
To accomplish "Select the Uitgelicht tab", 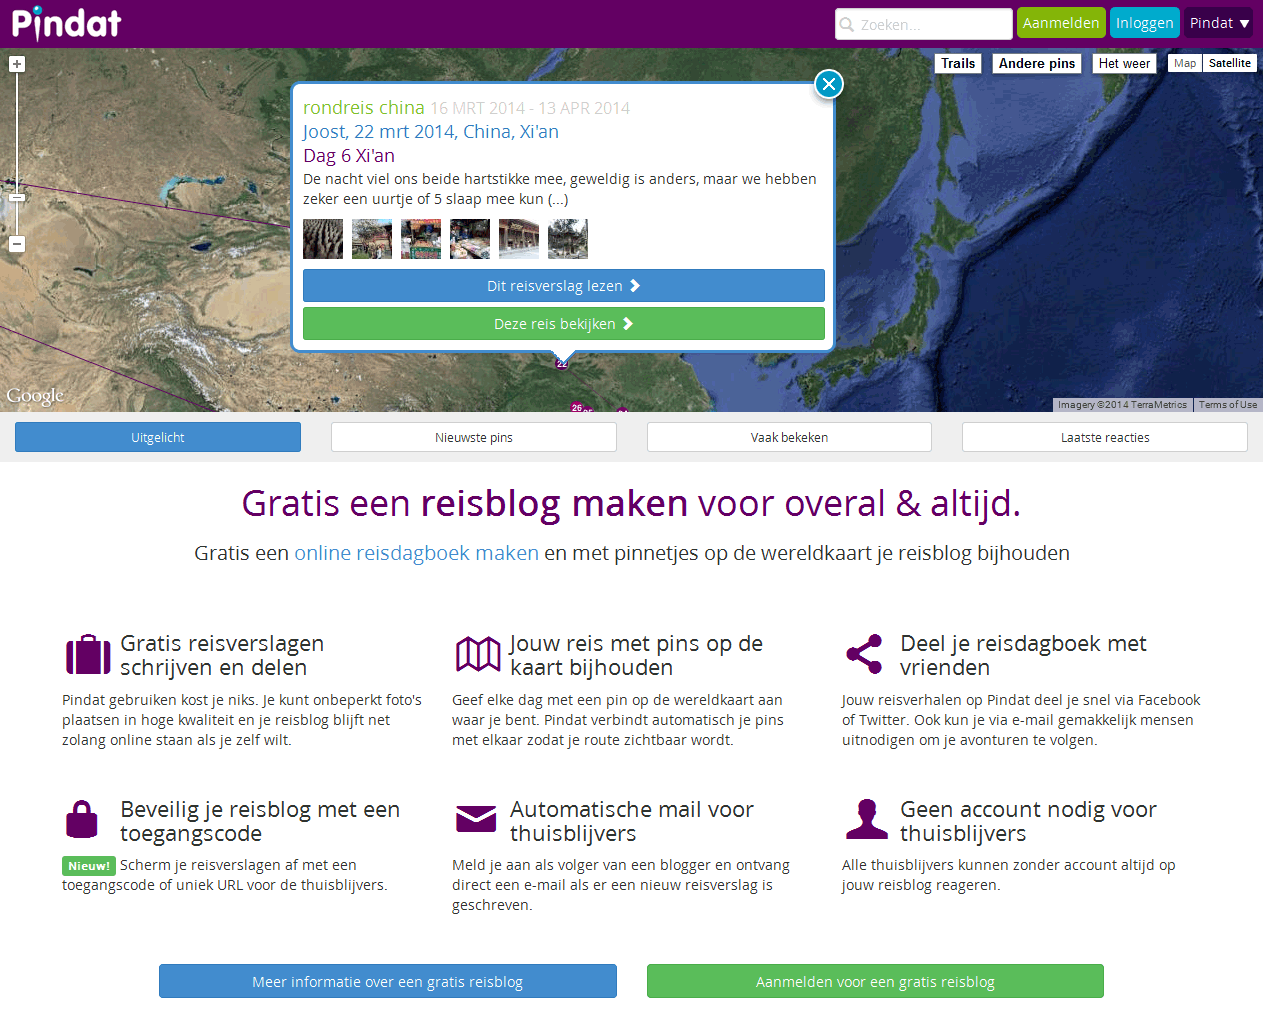I will point(158,437).
